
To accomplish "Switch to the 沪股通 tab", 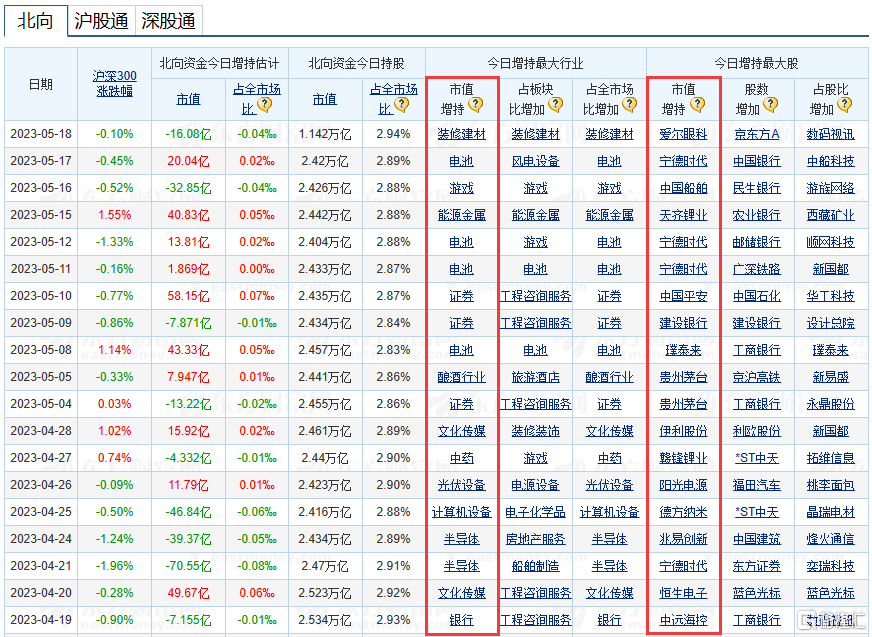I will coord(101,21).
